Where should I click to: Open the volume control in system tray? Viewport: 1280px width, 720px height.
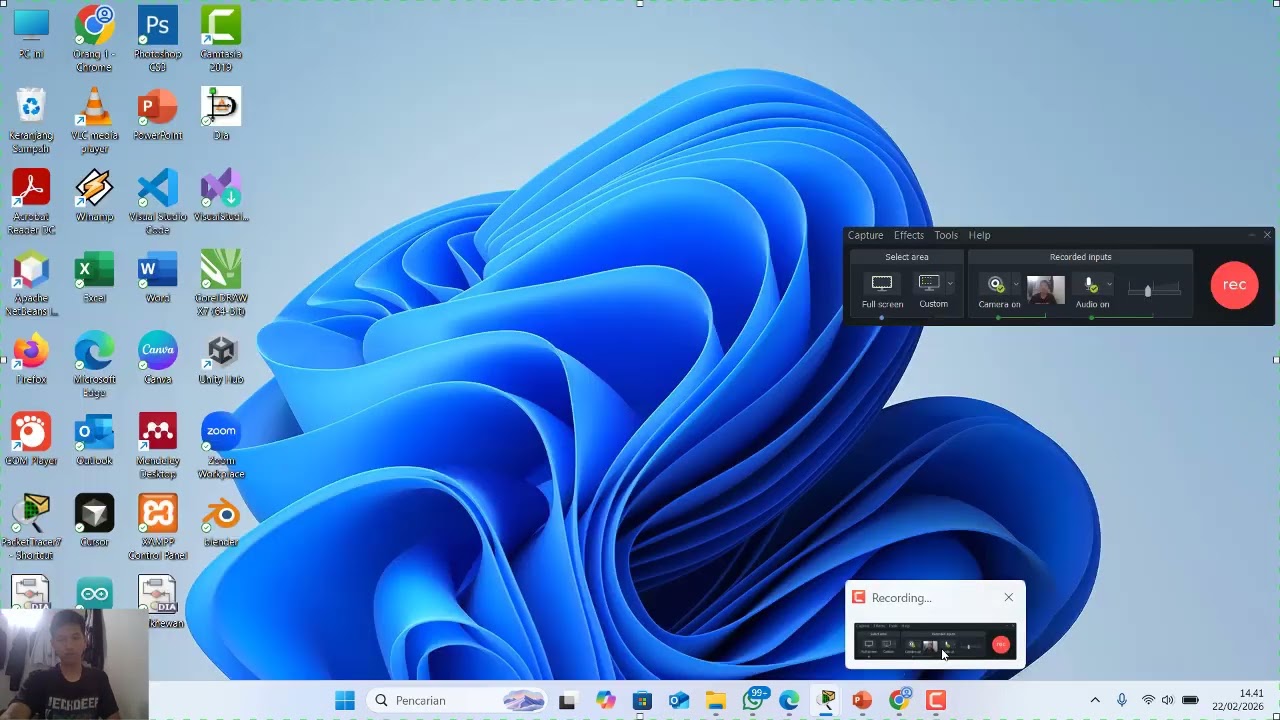pos(1167,700)
